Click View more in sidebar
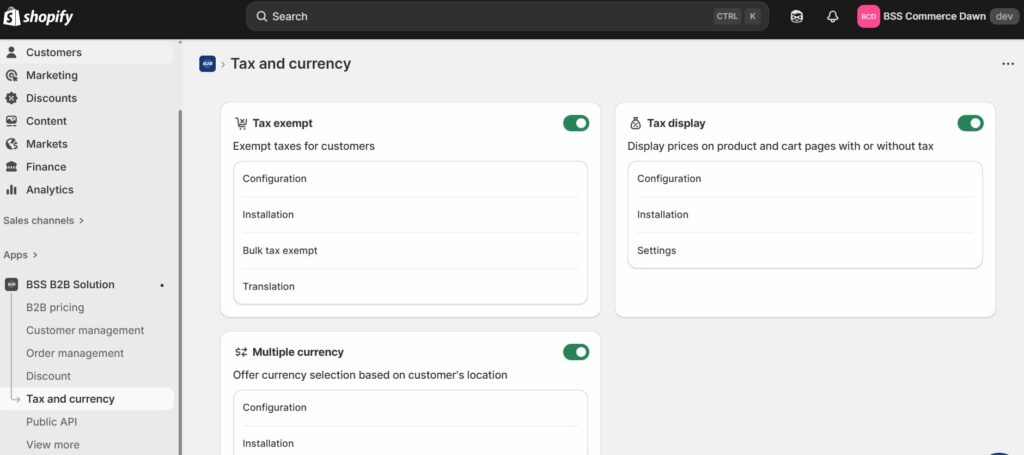 (53, 445)
